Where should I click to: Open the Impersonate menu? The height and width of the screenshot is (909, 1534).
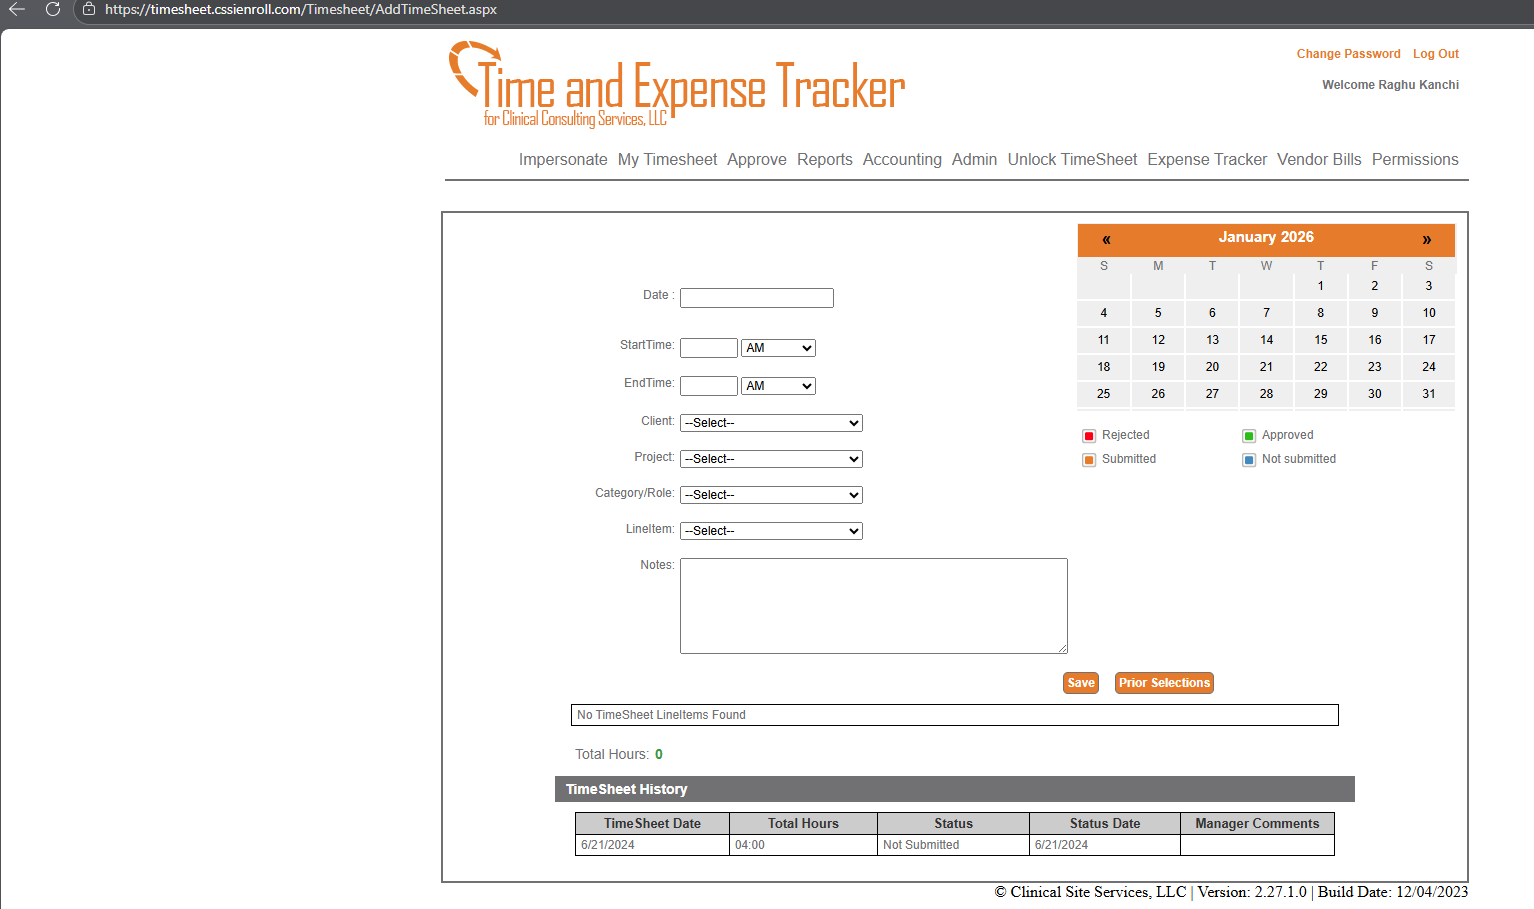pos(563,160)
